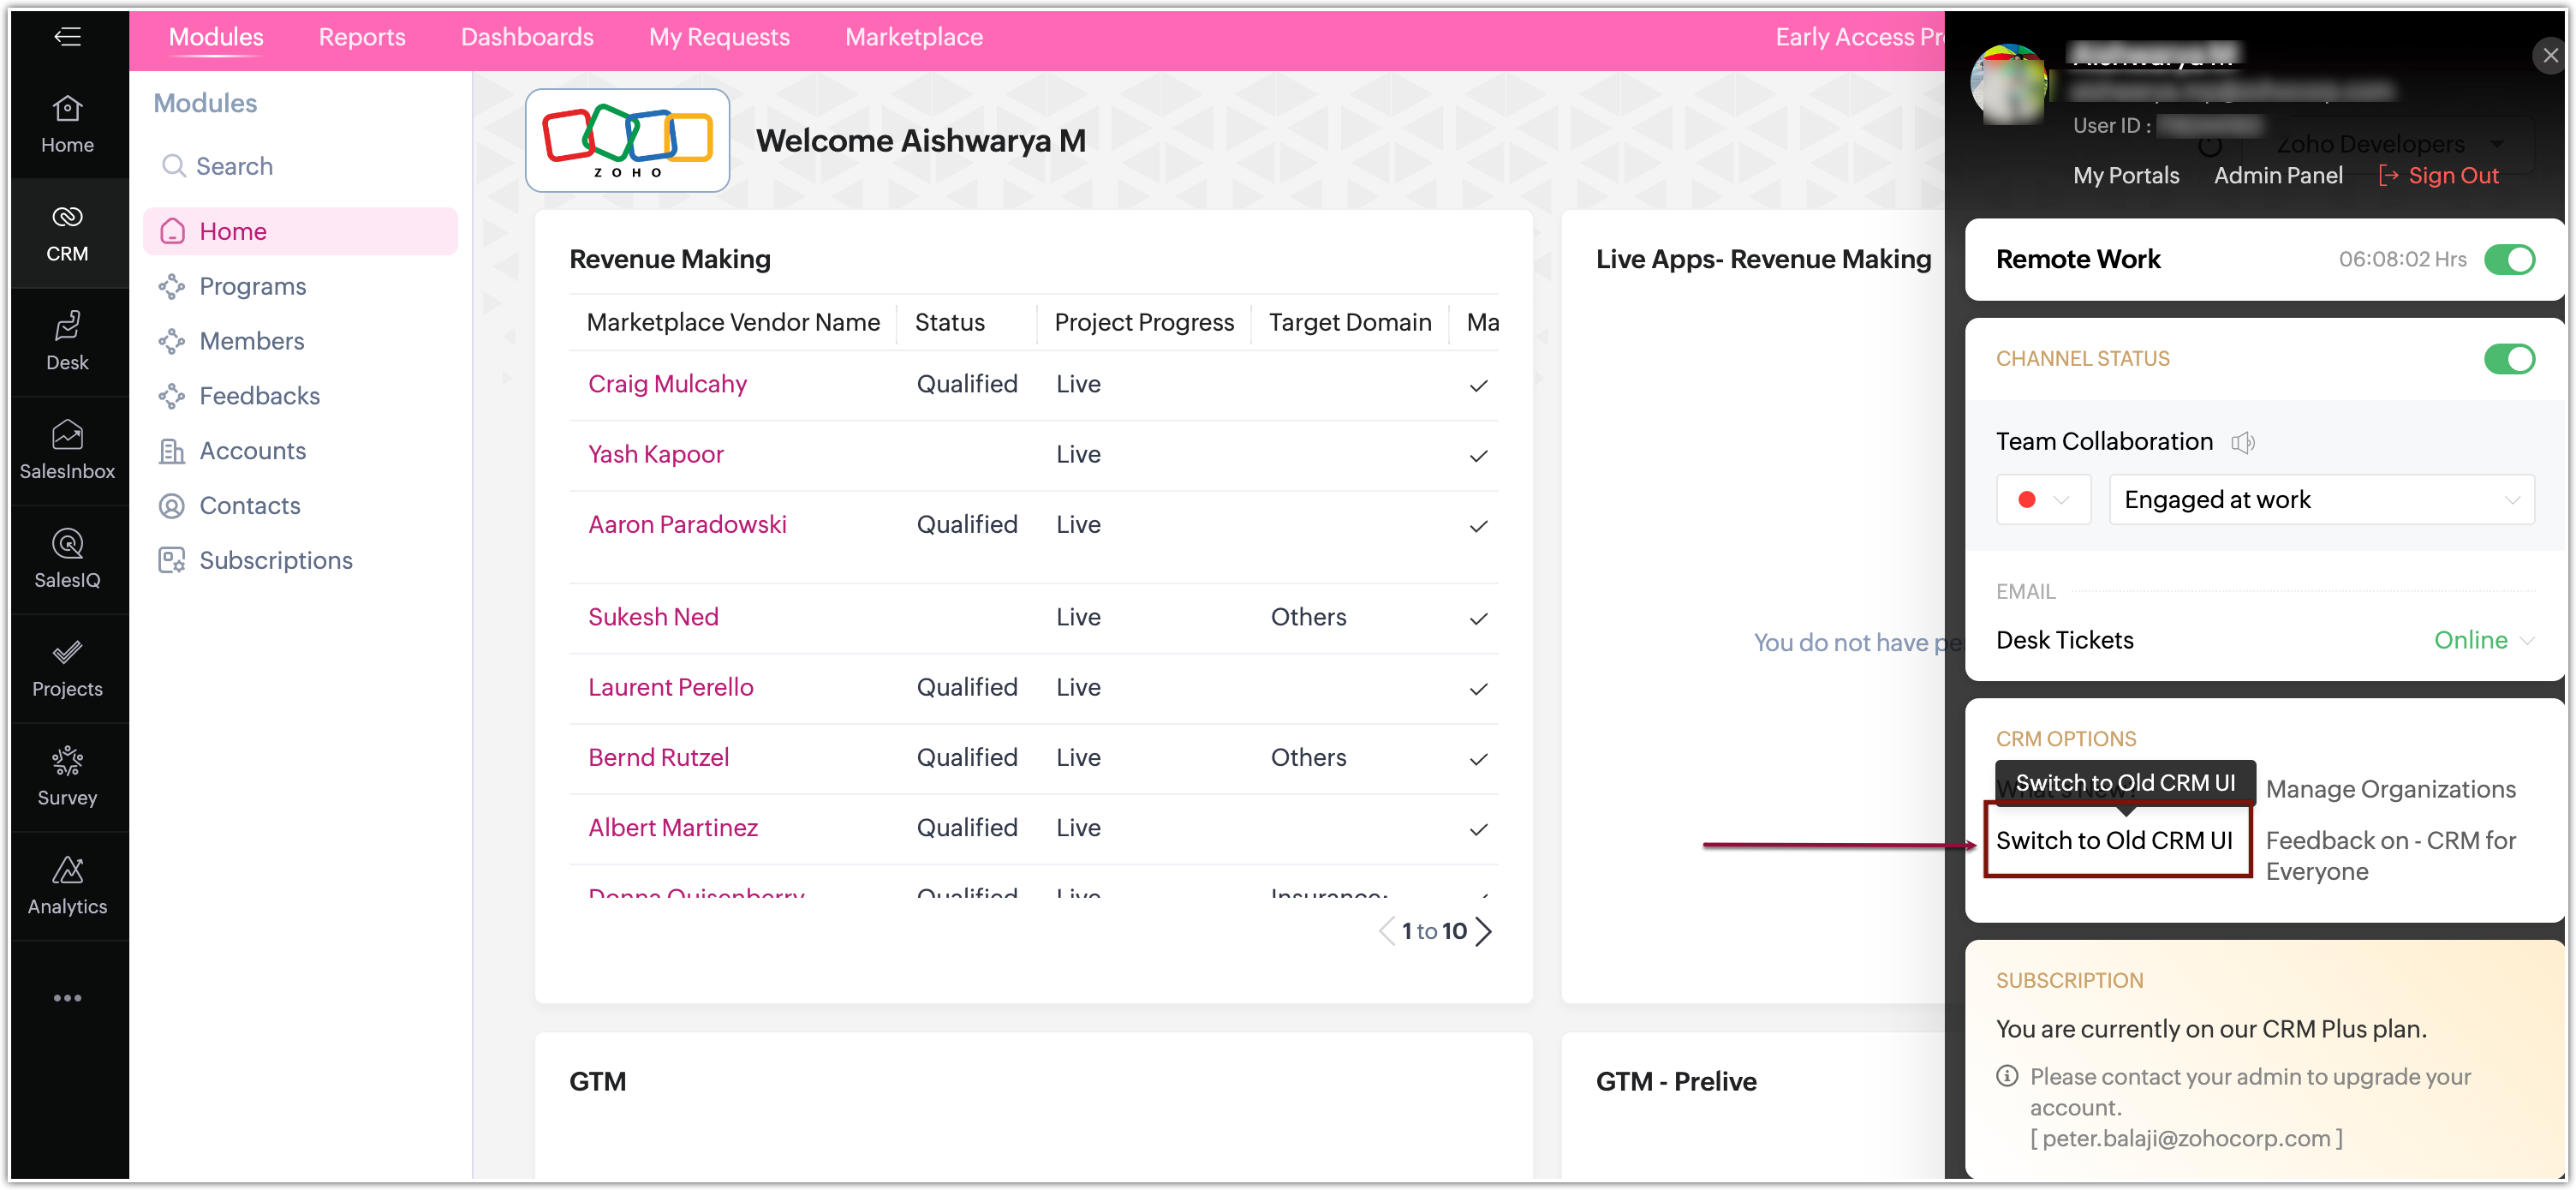Turn off the Remote Work toggle
The height and width of the screenshot is (1190, 2576).
pos(2508,260)
